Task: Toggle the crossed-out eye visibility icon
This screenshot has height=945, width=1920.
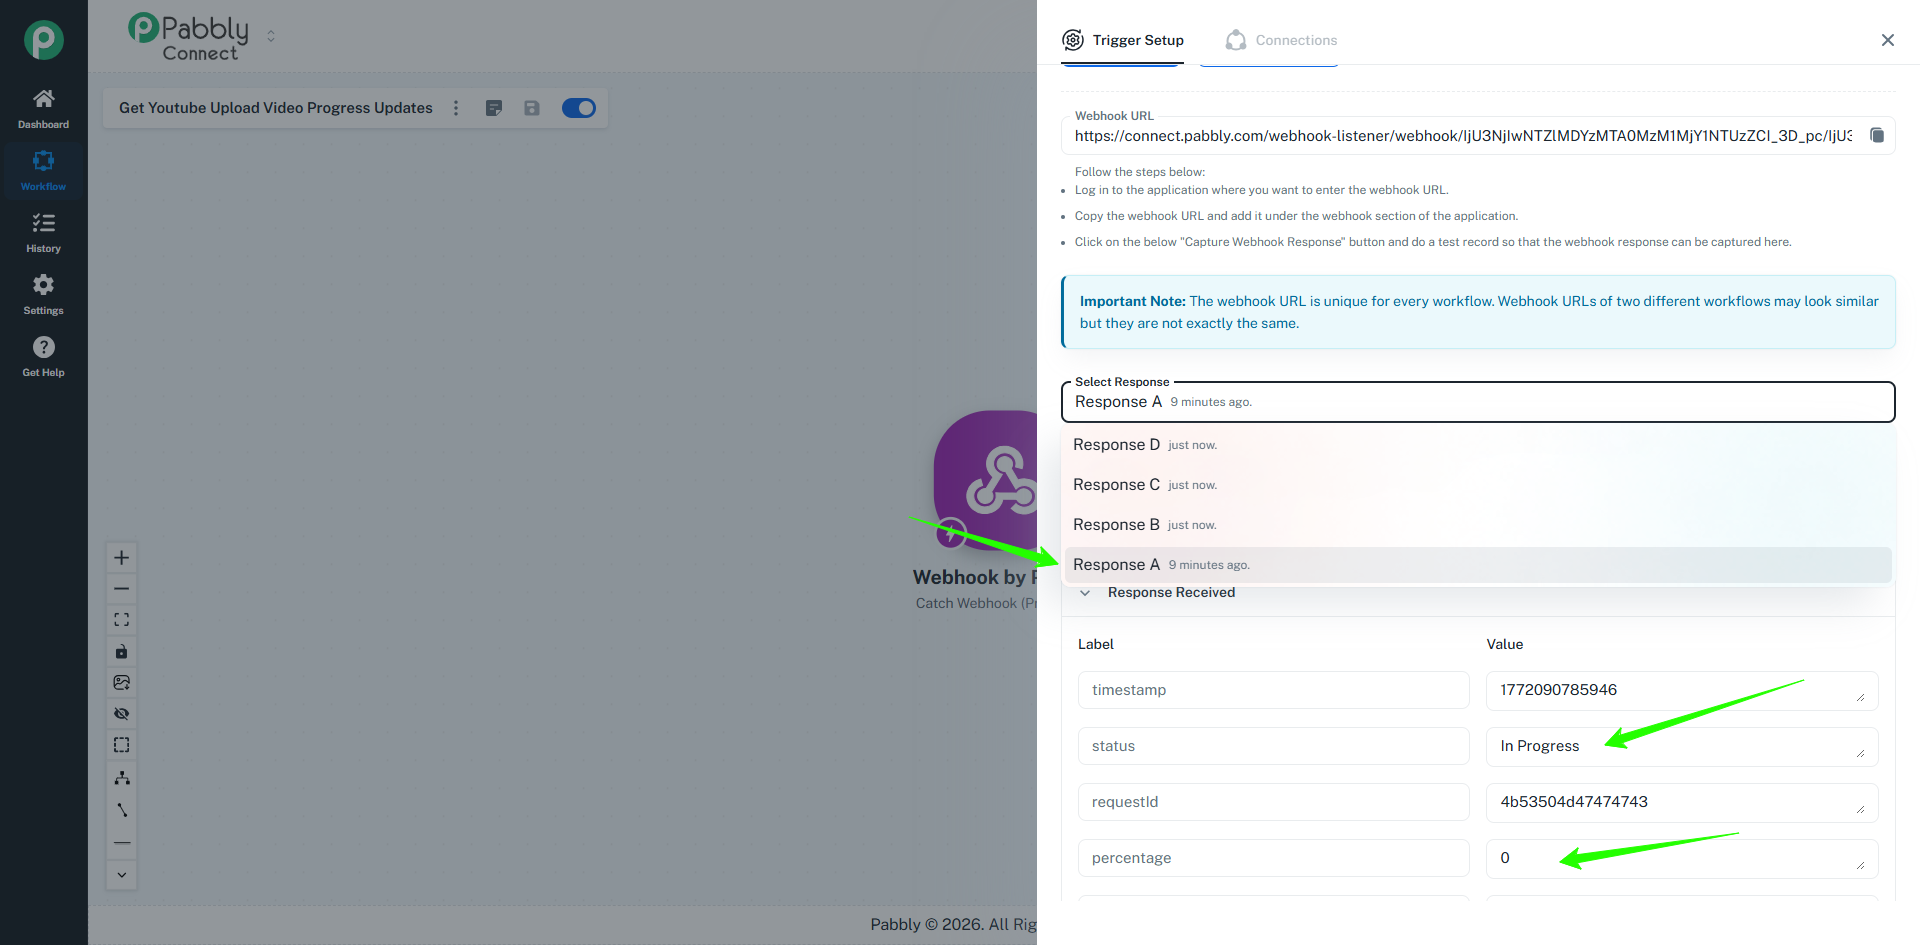Action: tap(121, 714)
